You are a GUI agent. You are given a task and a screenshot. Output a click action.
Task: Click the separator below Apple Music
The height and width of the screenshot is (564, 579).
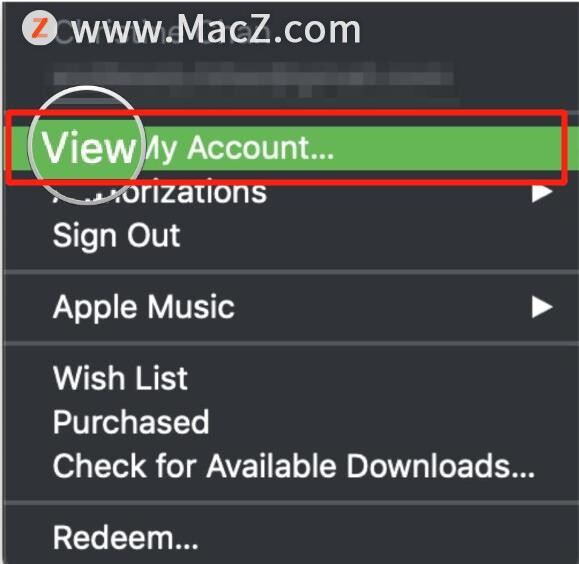(x=291, y=344)
